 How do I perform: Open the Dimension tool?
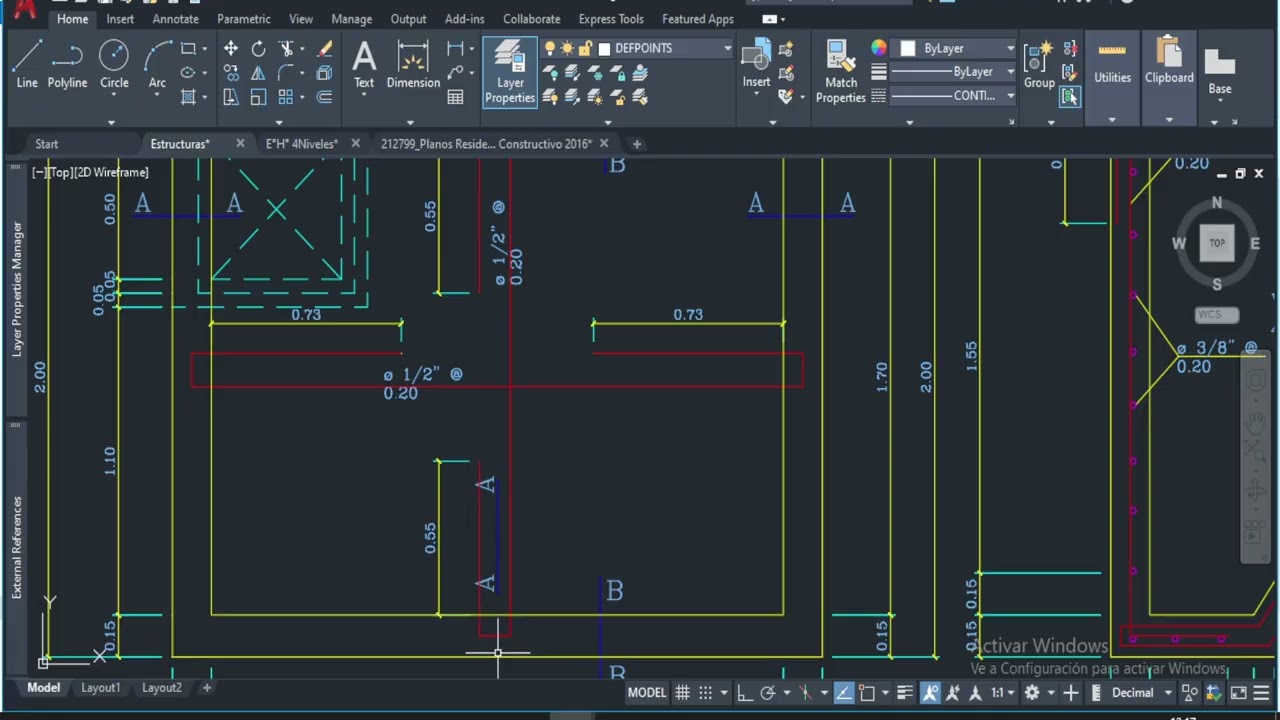point(413,64)
